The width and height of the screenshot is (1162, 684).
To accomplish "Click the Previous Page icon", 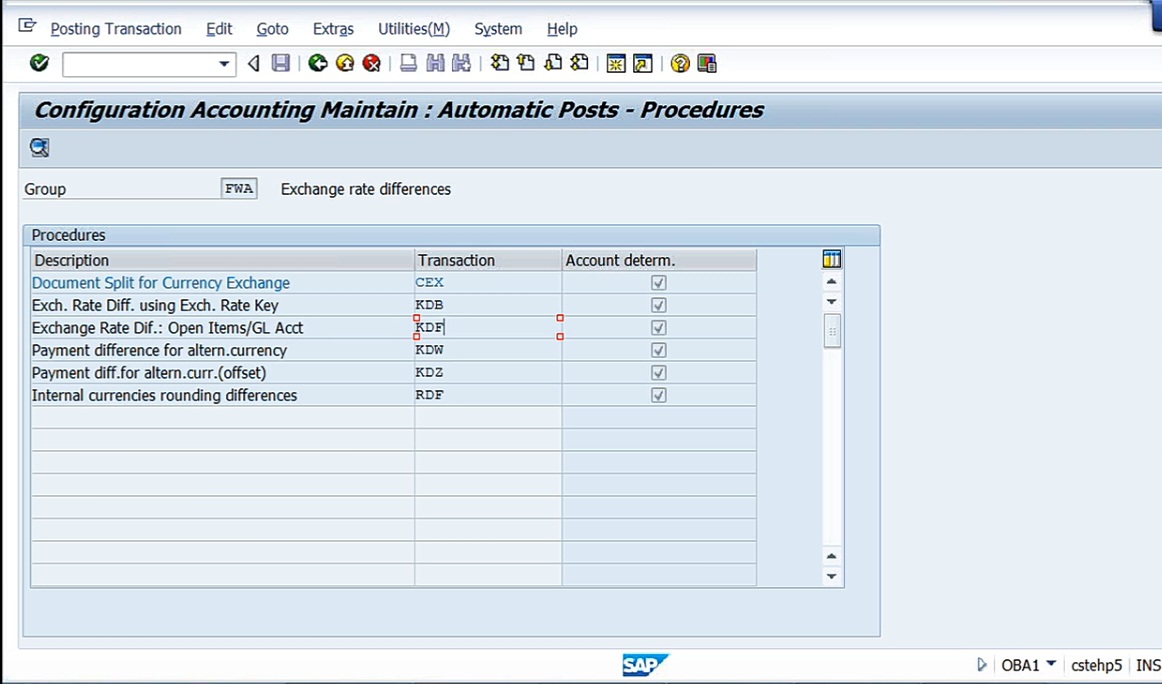I will click(x=526, y=64).
